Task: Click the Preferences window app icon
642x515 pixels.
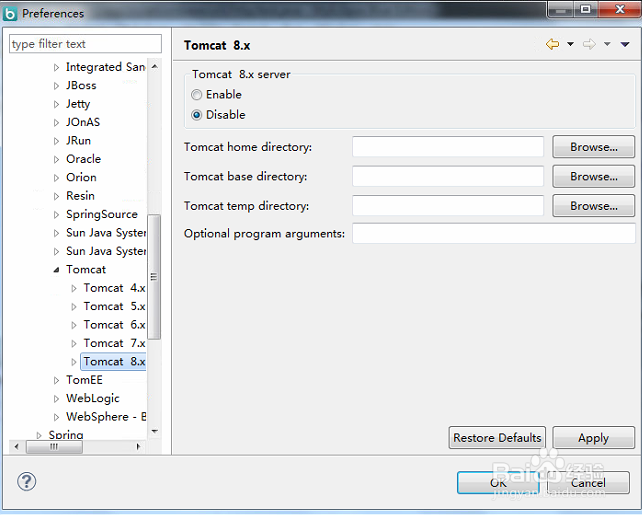Action: [10, 14]
